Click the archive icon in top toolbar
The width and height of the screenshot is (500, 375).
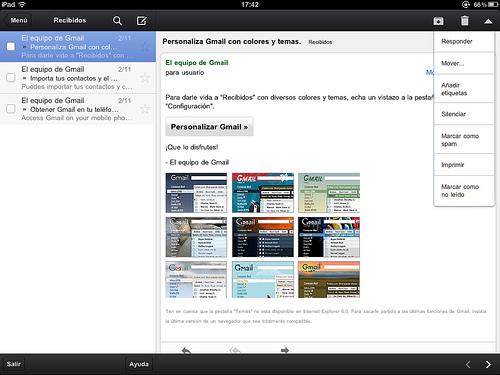point(438,21)
